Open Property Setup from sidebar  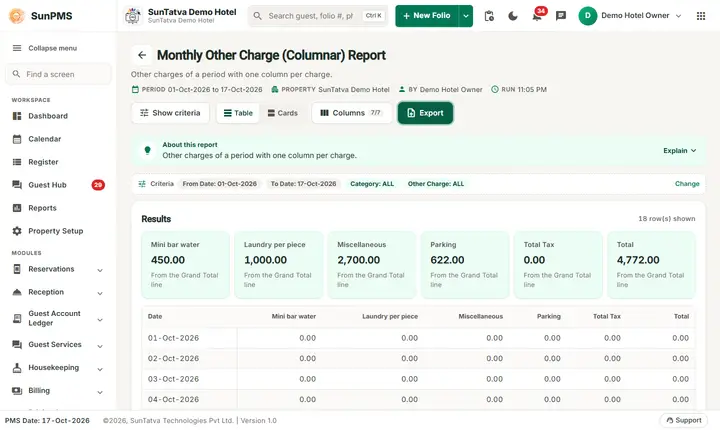(58, 231)
